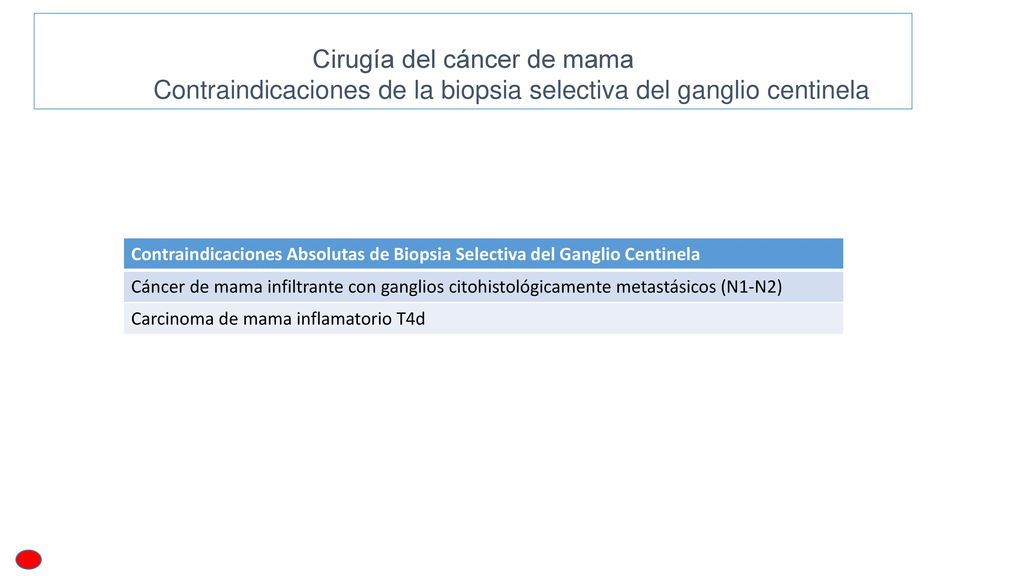Click 'ganglio centinela' in the subtitle
Viewport: 1024px width, 576px height.
(773, 90)
